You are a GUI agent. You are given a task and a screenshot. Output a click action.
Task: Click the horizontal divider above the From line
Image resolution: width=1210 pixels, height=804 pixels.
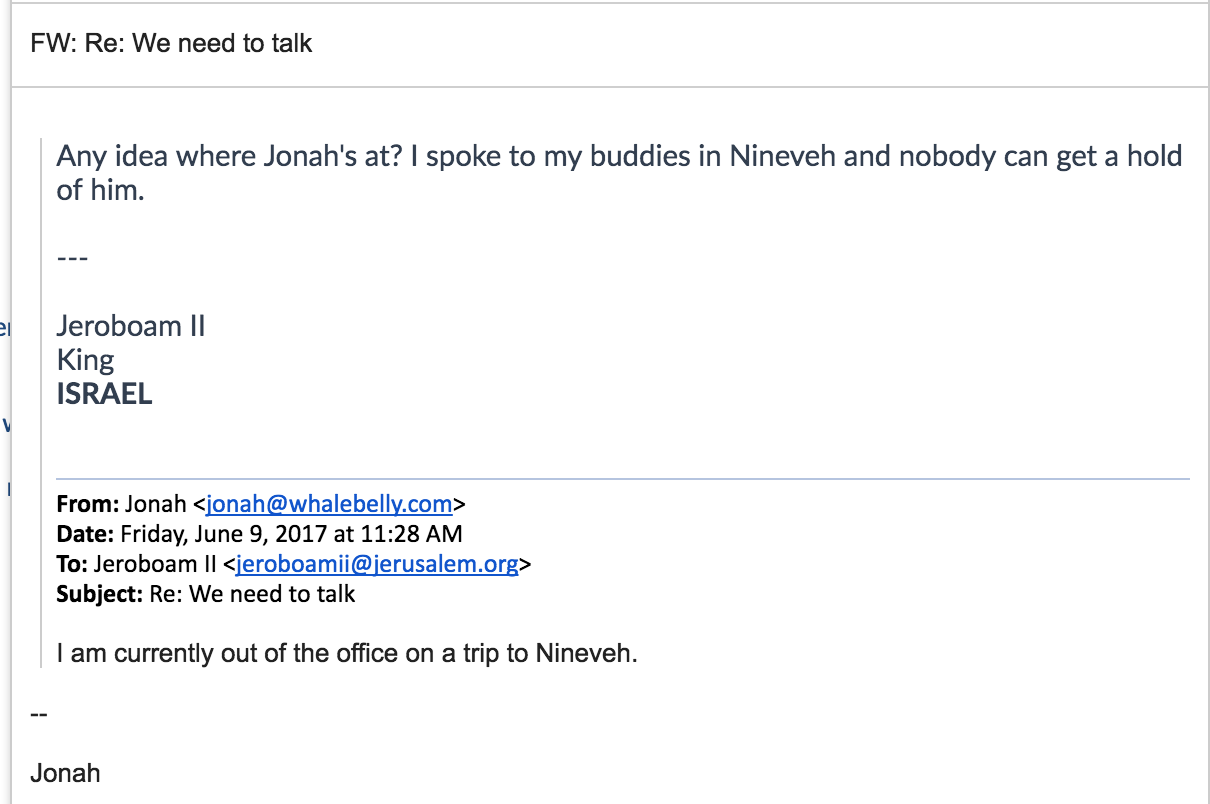point(623,479)
